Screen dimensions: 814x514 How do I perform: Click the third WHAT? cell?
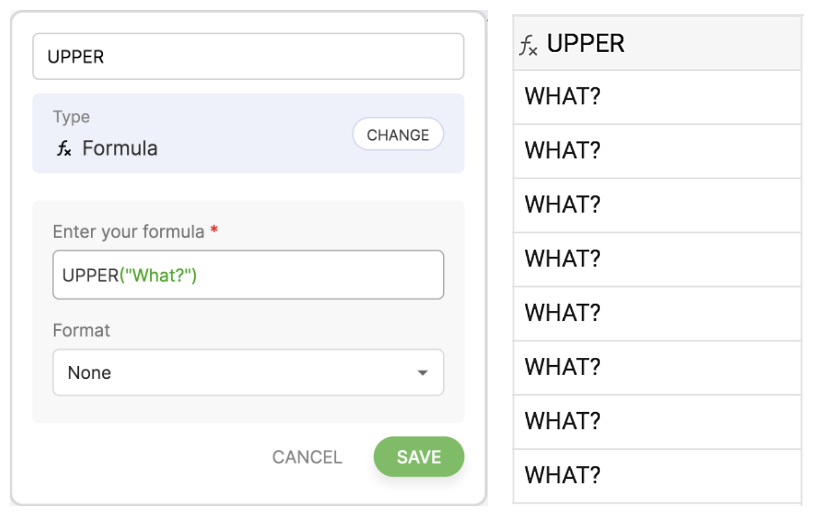pyautogui.click(x=657, y=205)
